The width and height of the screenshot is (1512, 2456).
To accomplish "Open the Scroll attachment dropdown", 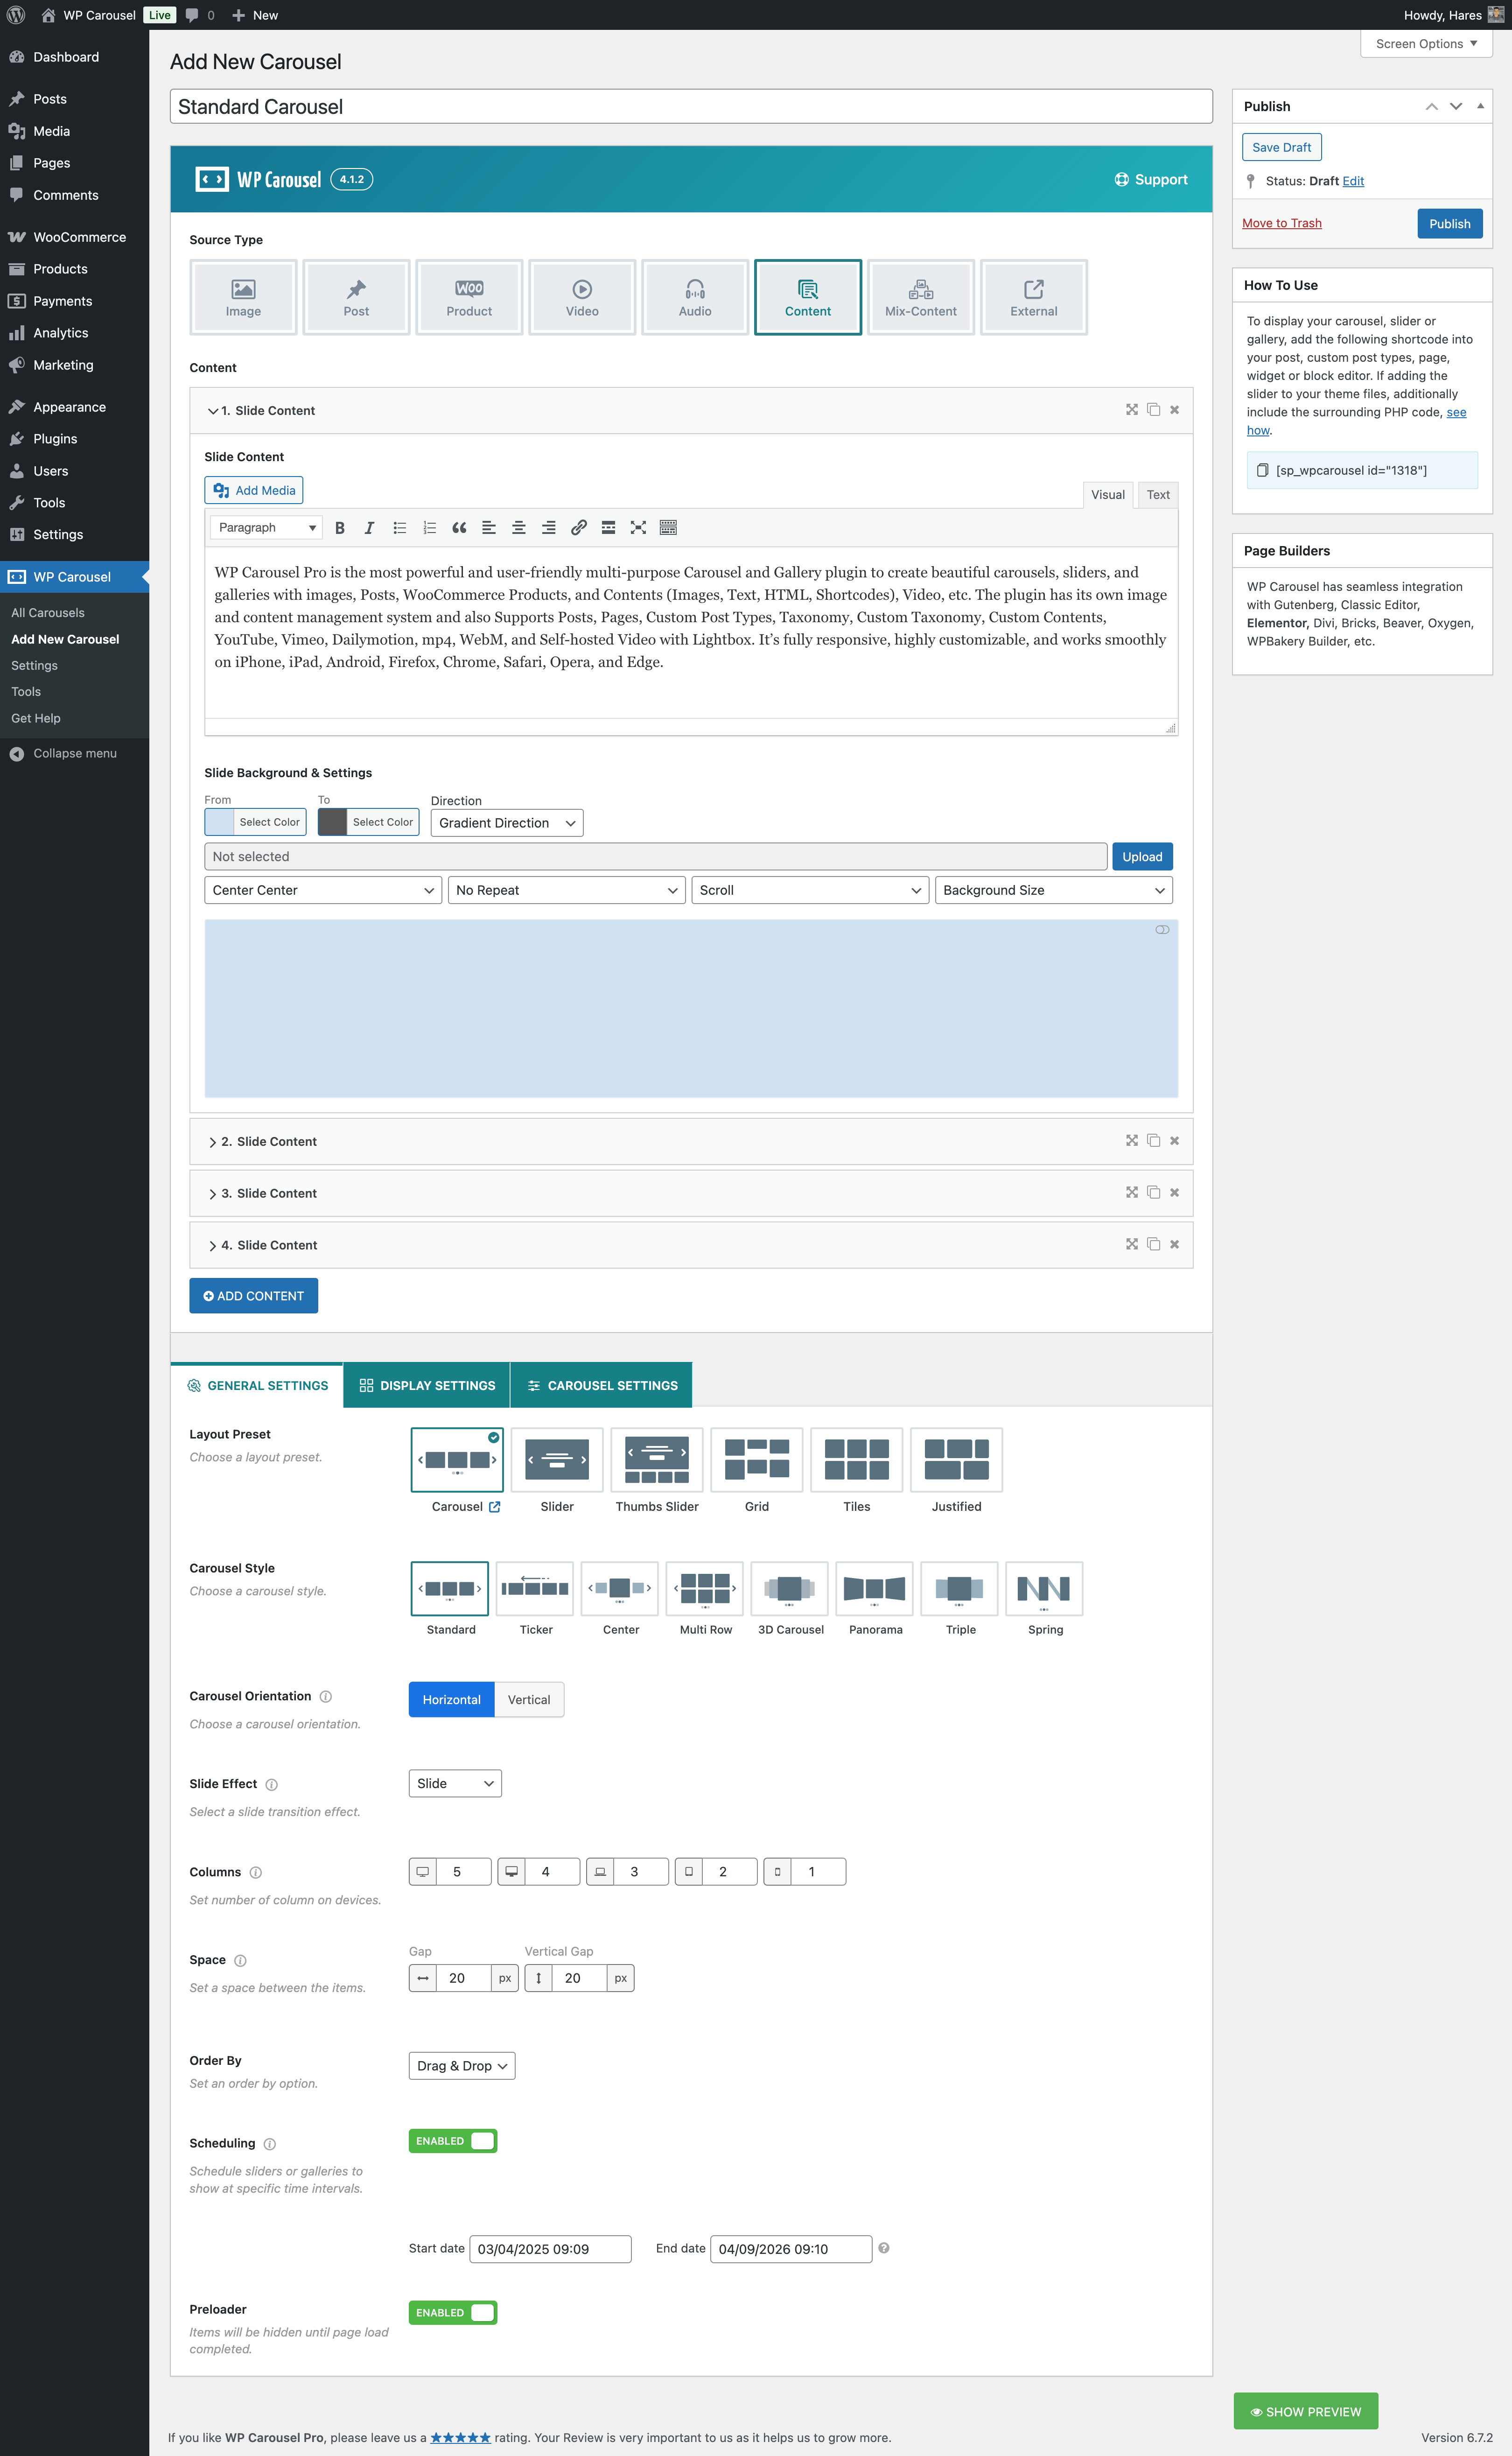I will tap(810, 890).
